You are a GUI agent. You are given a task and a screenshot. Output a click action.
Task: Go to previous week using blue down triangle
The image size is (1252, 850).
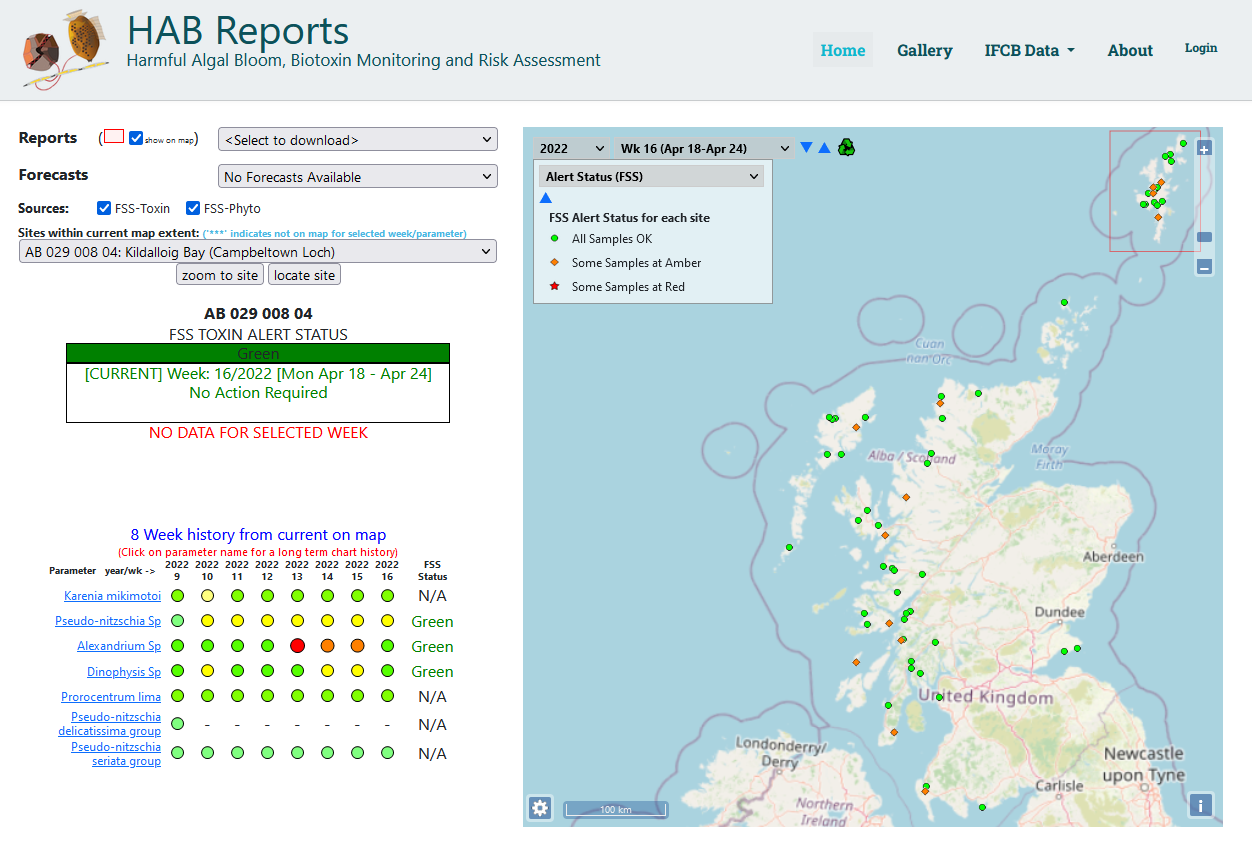click(x=806, y=146)
